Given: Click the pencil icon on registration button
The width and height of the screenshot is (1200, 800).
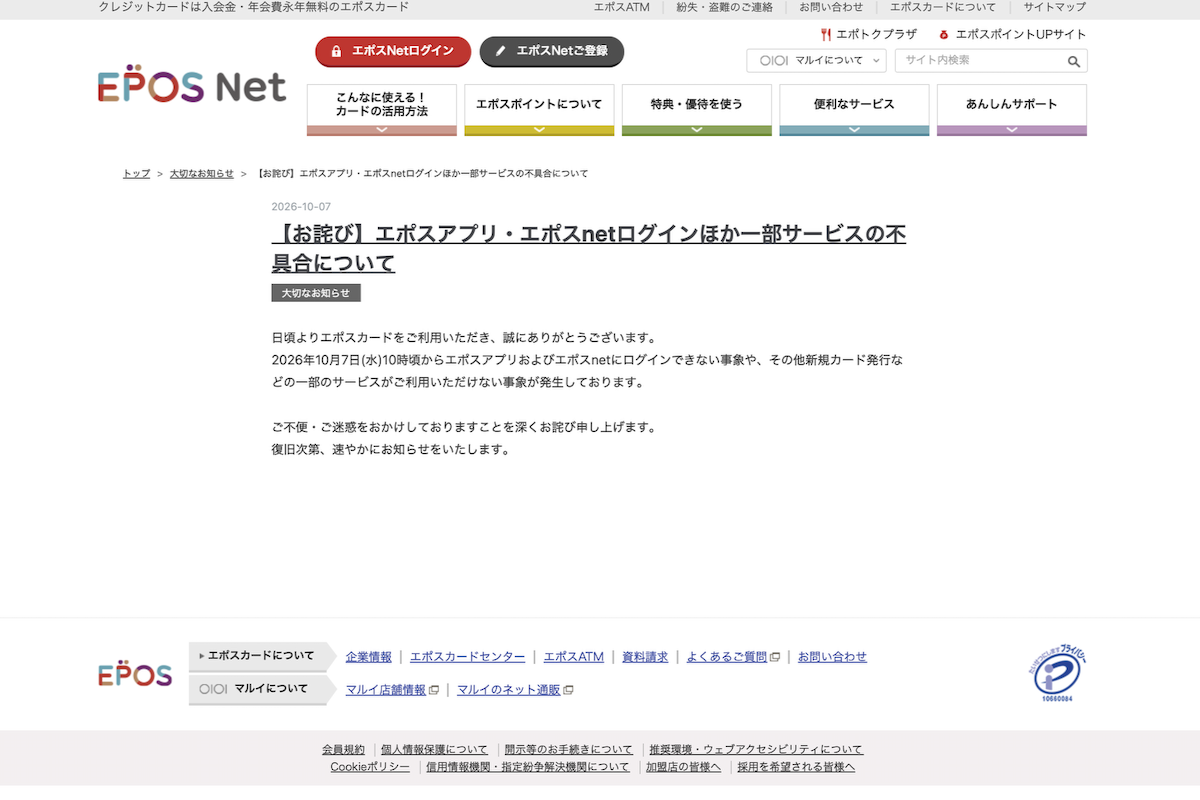Looking at the screenshot, I should click(500, 51).
